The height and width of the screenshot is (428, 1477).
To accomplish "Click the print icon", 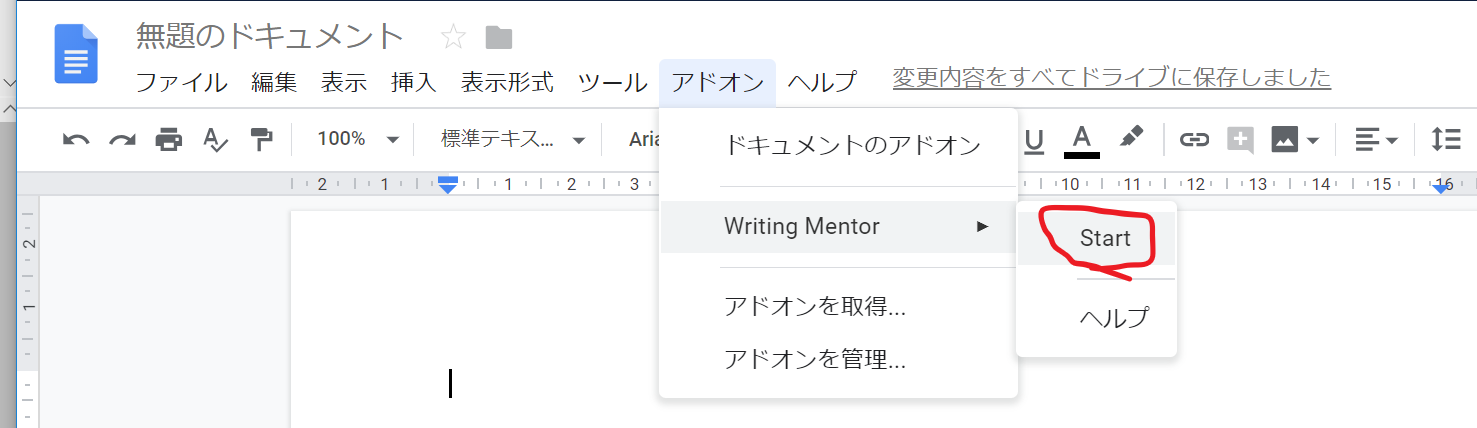I will click(x=169, y=140).
